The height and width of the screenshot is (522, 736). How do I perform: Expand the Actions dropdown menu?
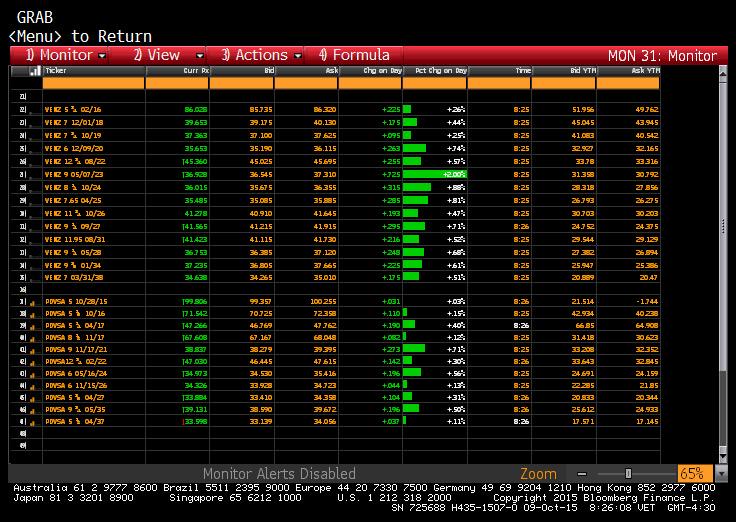coord(261,55)
